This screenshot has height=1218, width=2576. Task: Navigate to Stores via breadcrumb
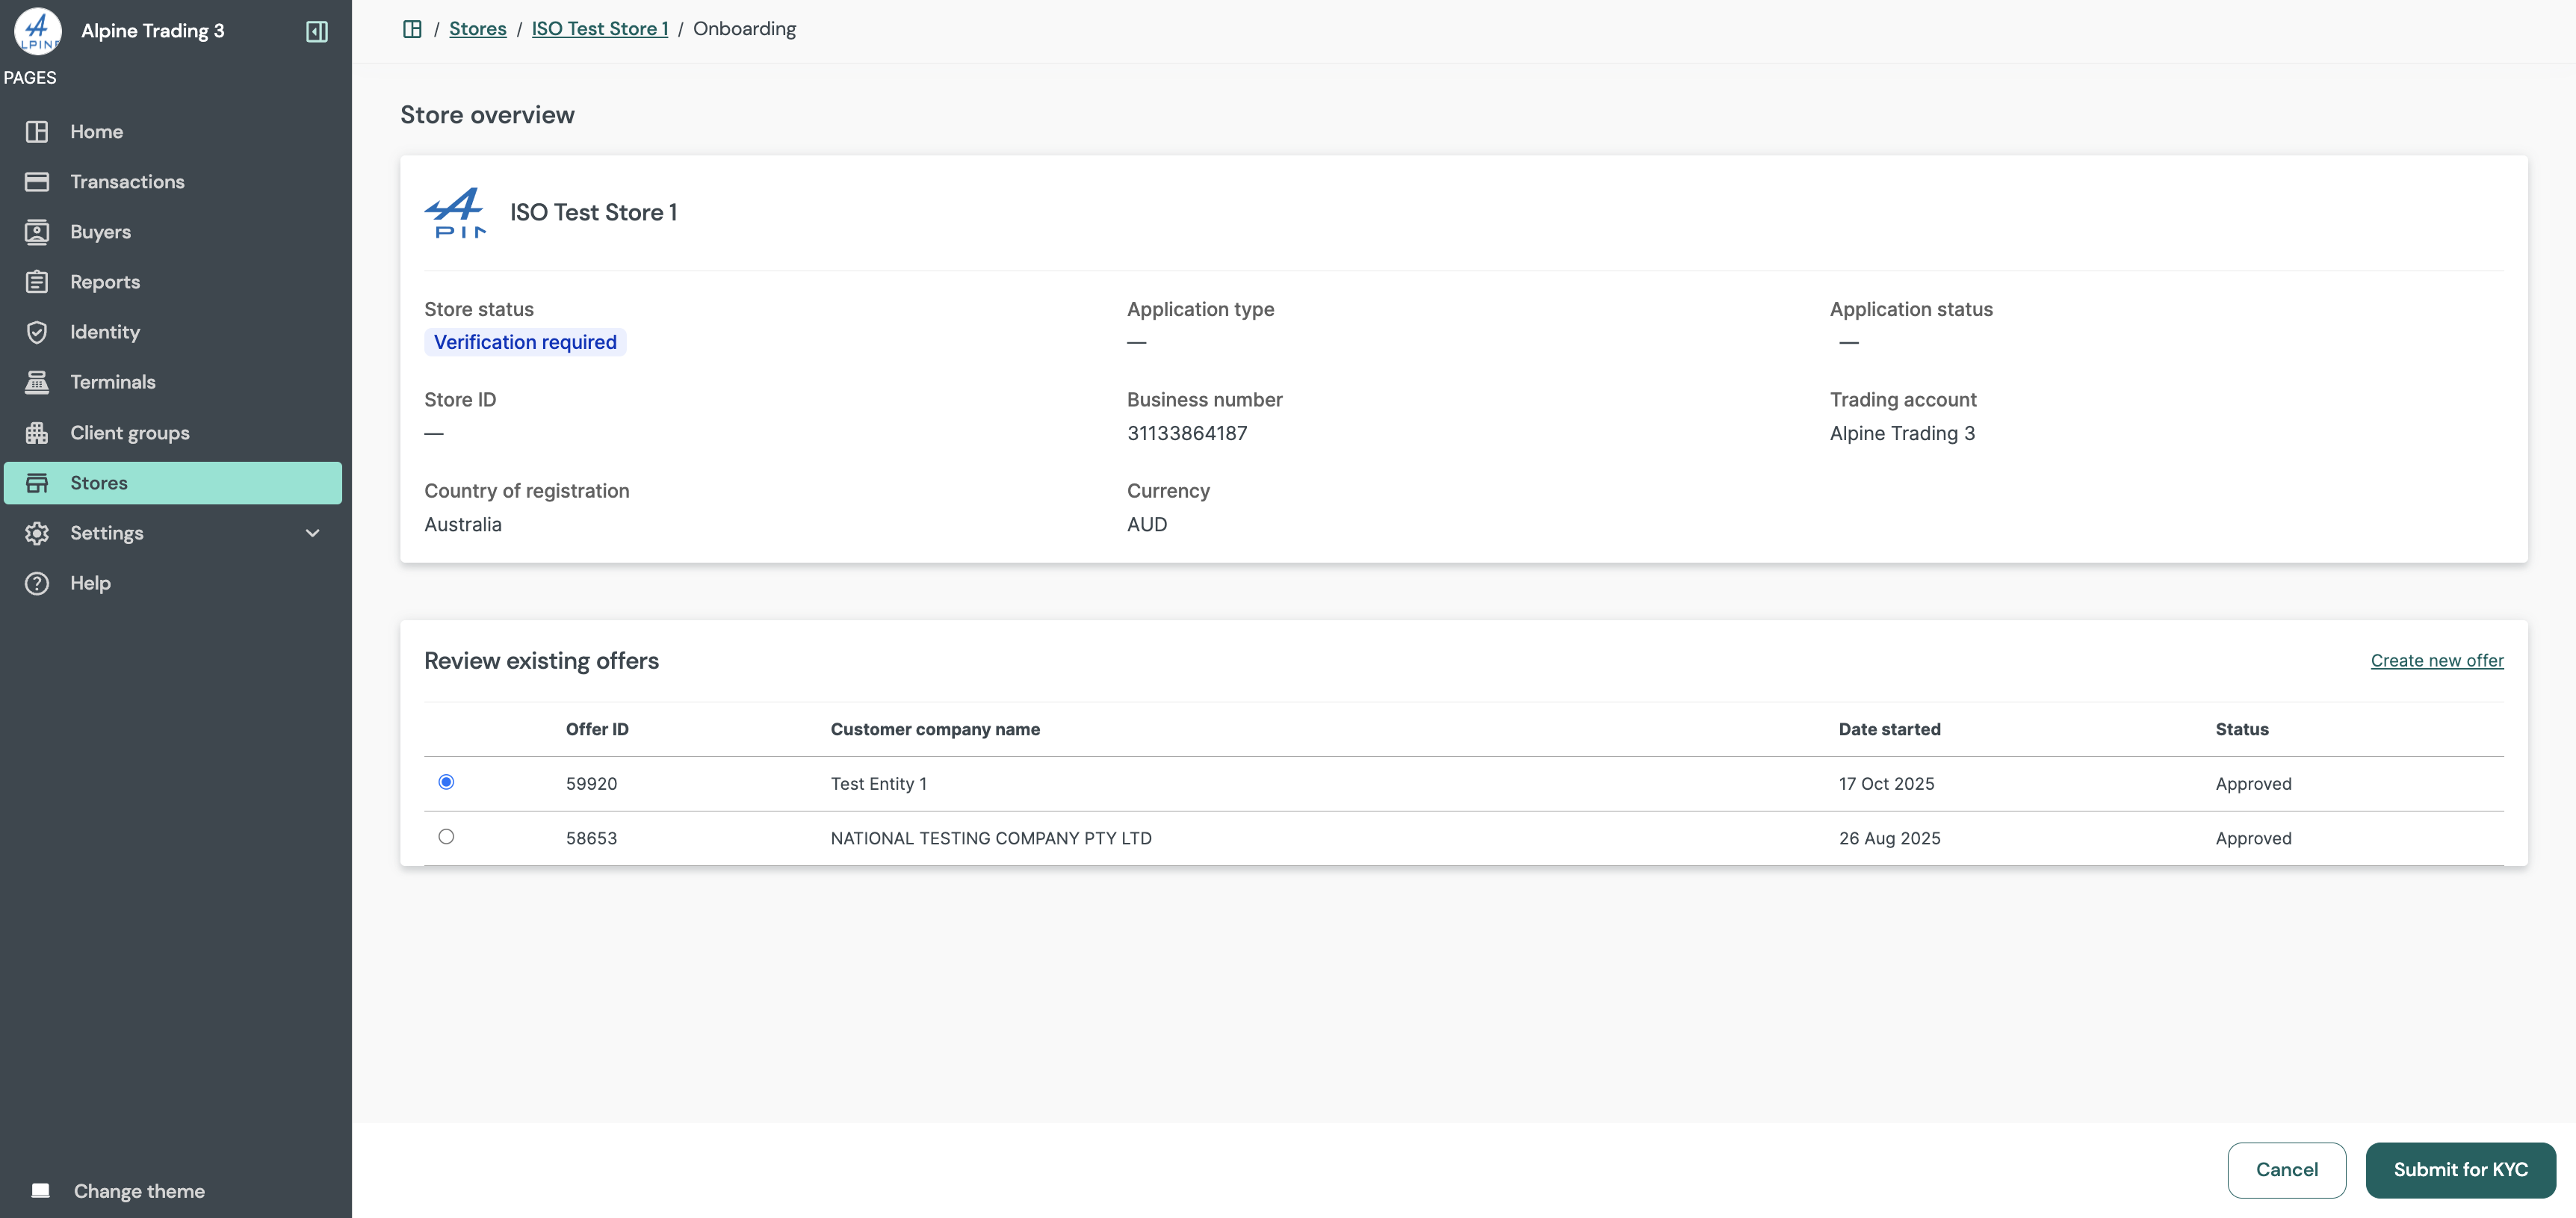click(478, 28)
